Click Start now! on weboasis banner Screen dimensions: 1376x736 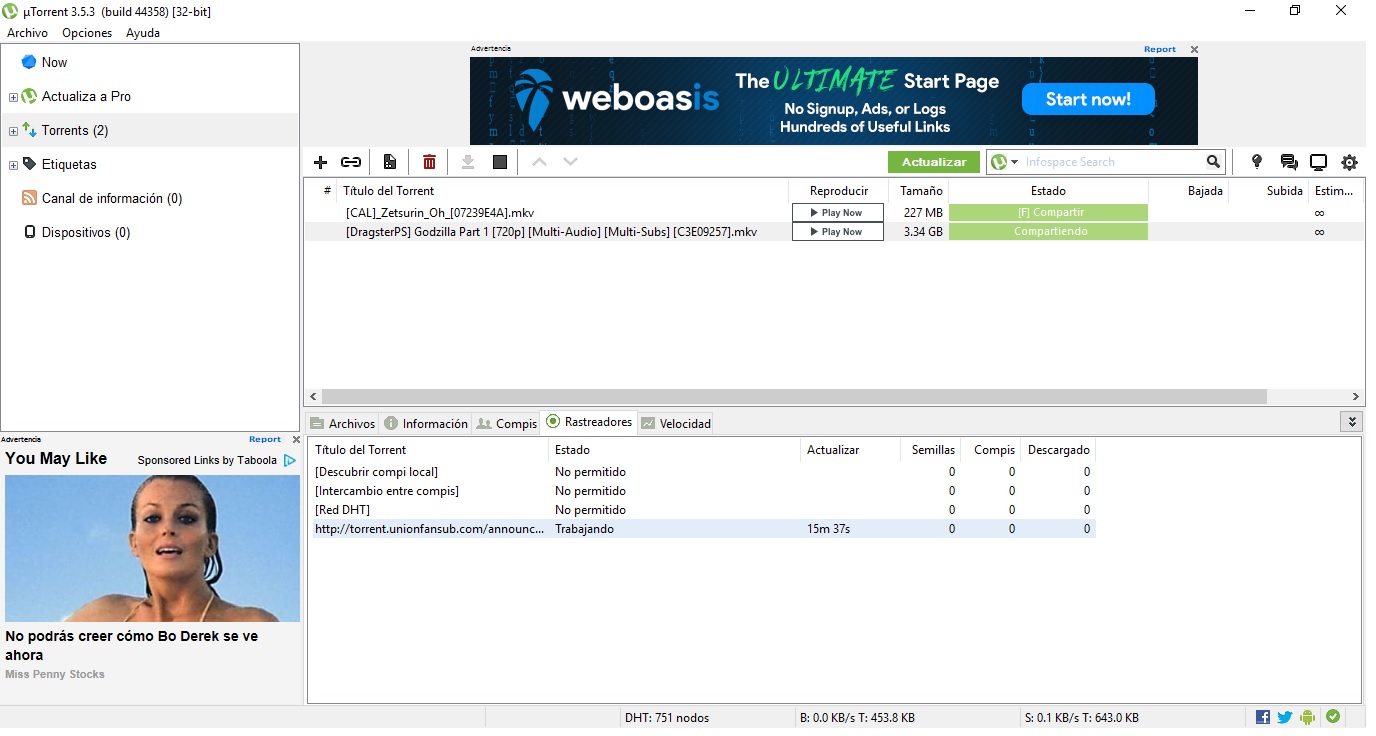coord(1088,99)
